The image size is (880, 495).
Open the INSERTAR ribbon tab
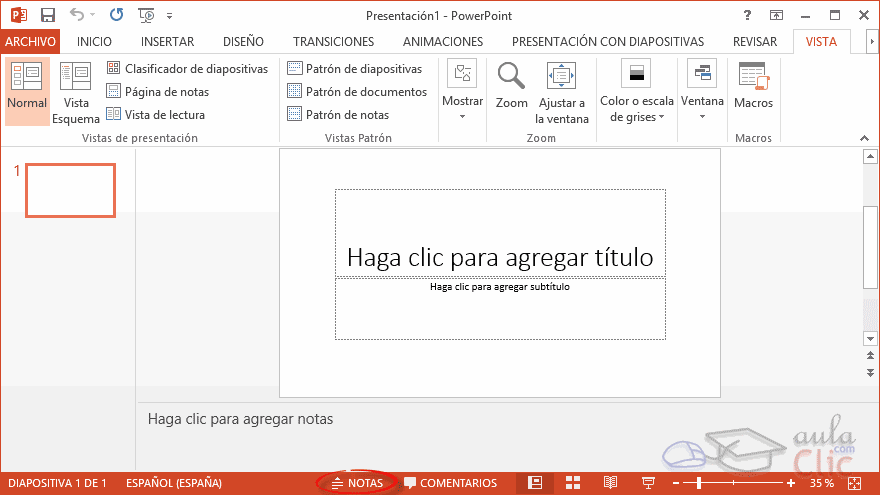(x=167, y=42)
